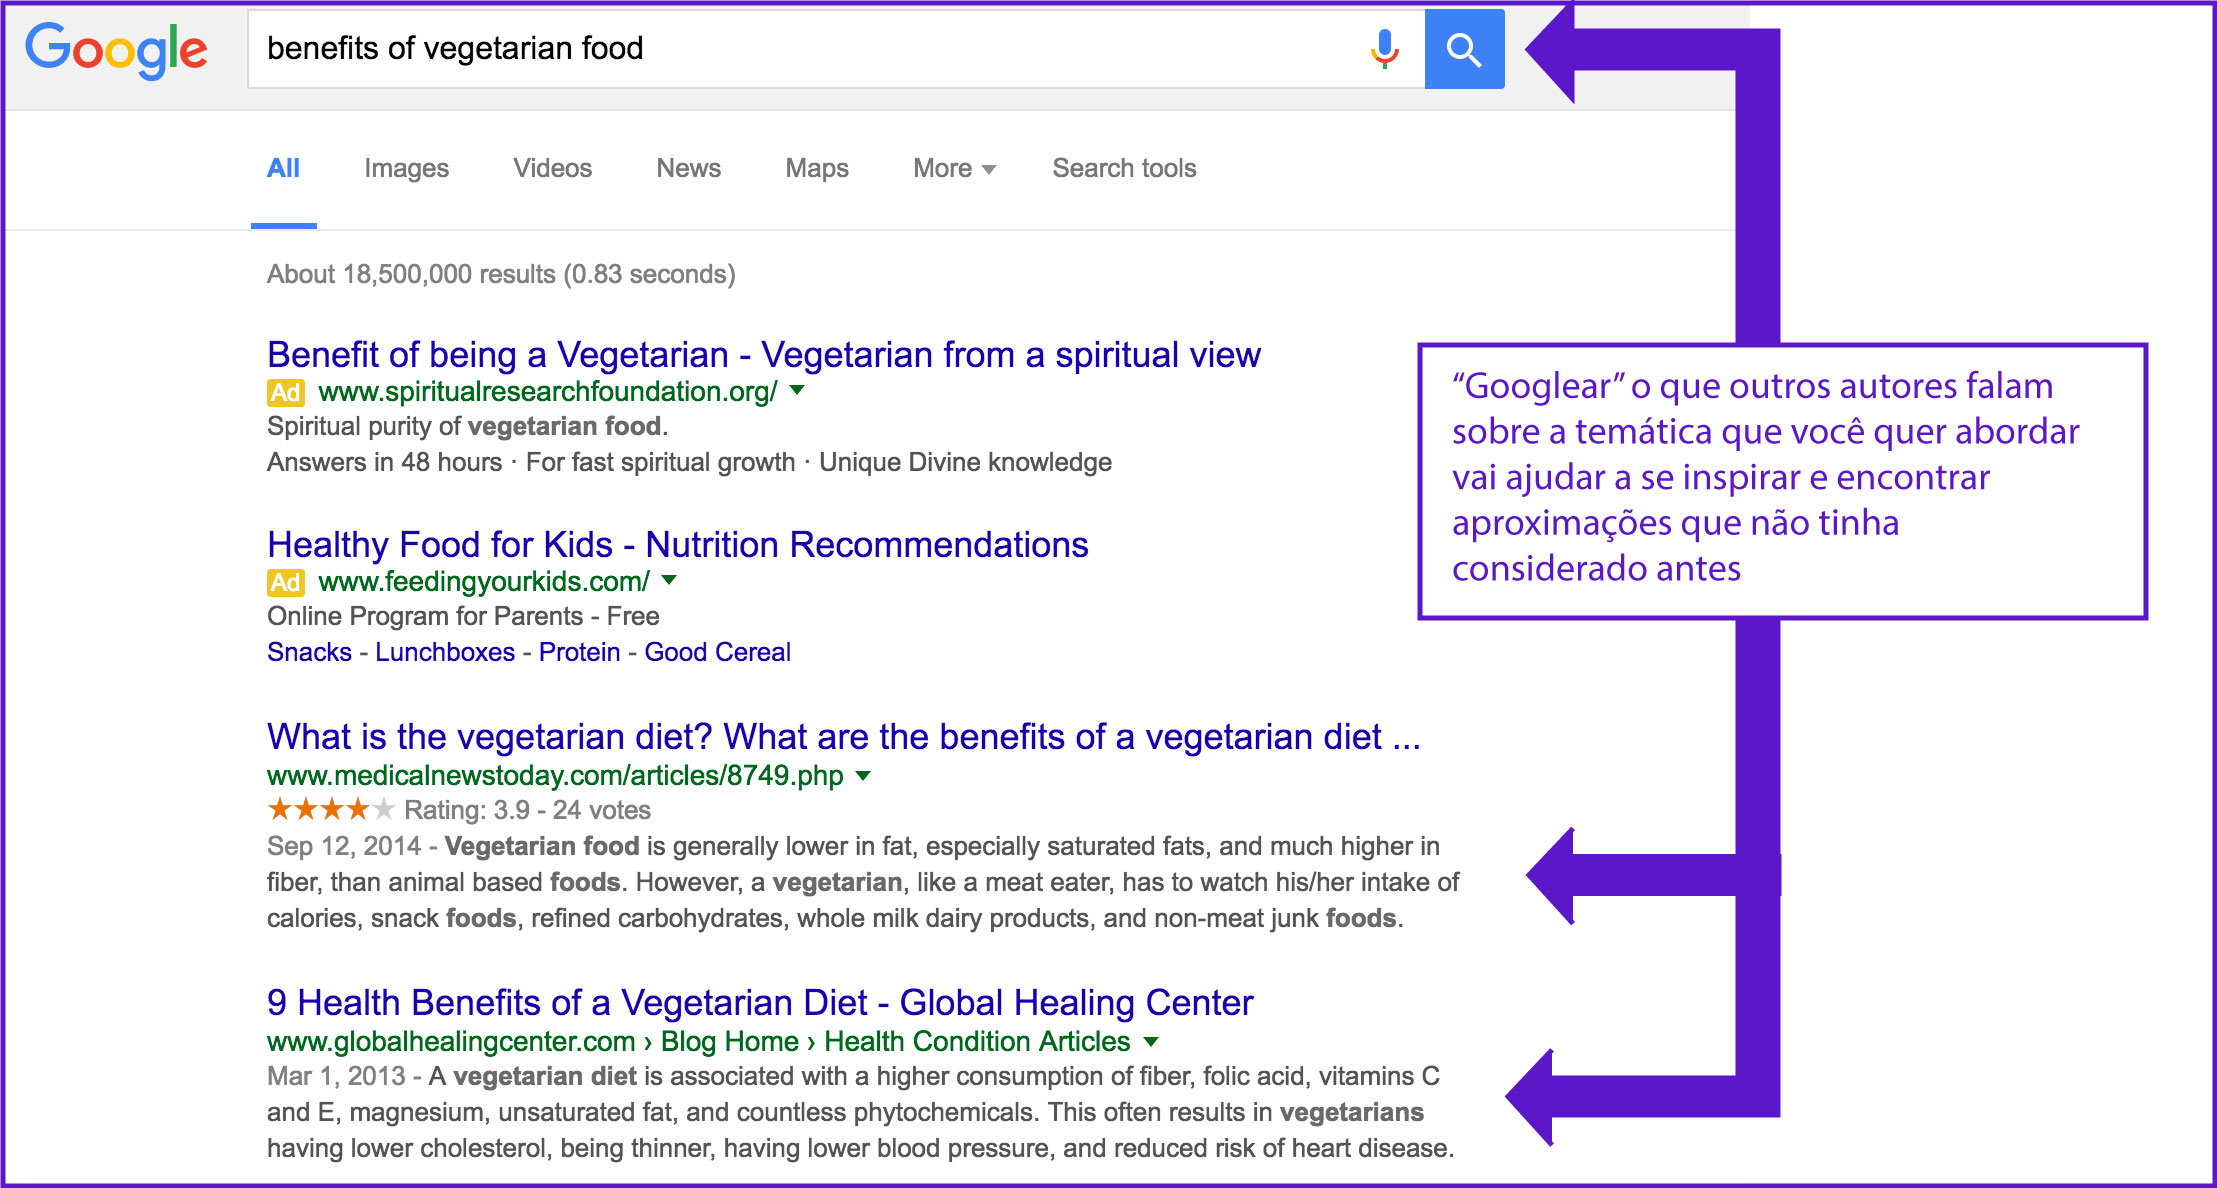Click the blue search magnifier button
The image size is (2217, 1188).
[x=1463, y=49]
